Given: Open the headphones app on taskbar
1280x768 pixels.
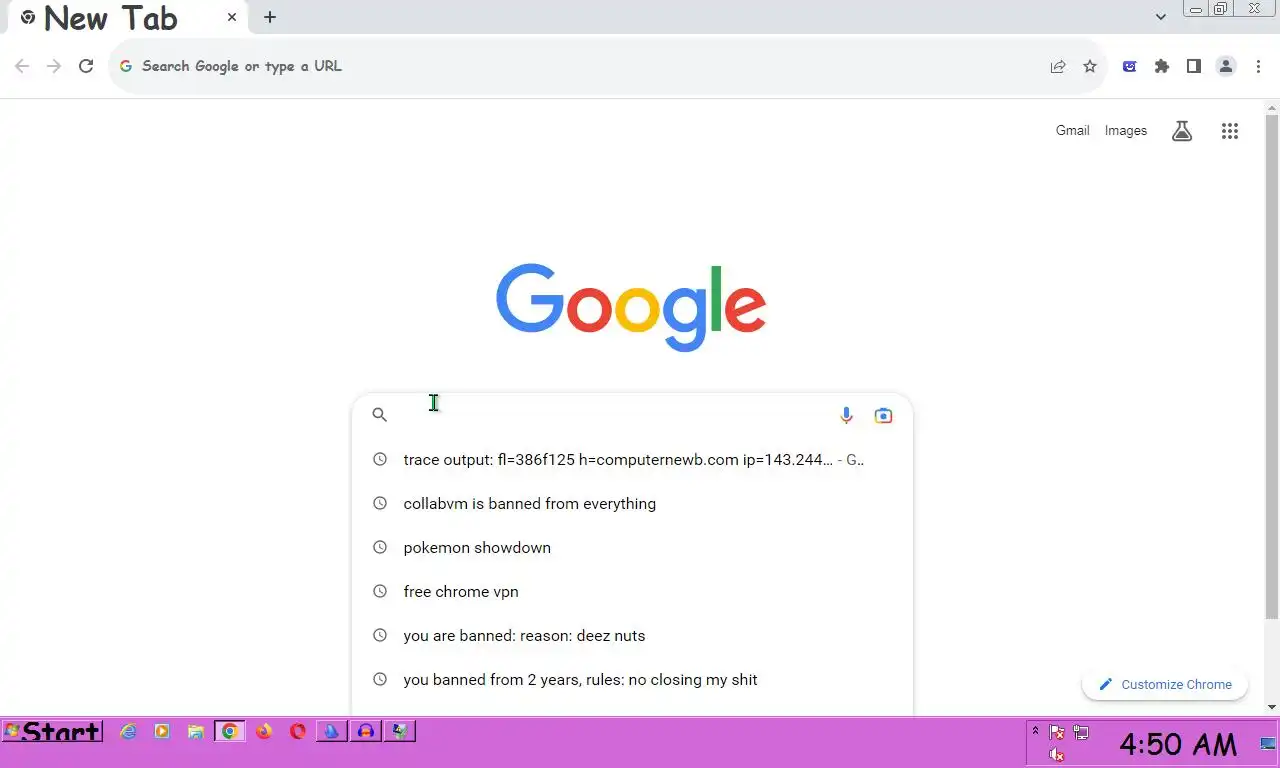Looking at the screenshot, I should [366, 732].
